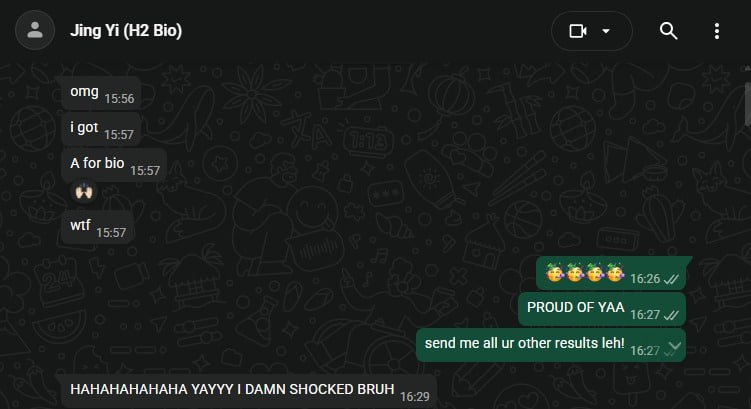Image resolution: width=751 pixels, height=409 pixels.
Task: Select the 'omg' message bubble
Action: (x=102, y=92)
